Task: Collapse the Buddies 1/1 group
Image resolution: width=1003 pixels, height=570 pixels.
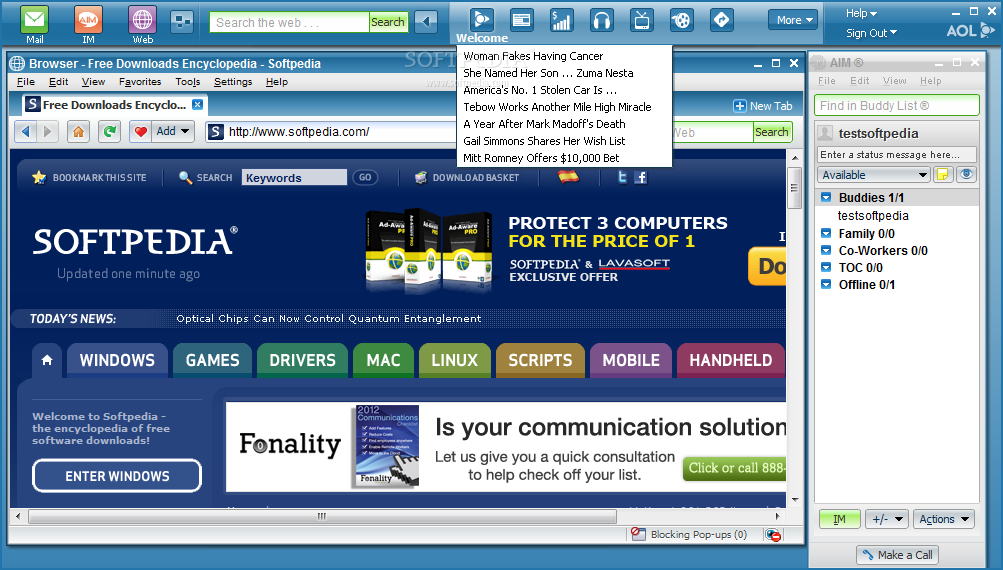Action: pyautogui.click(x=826, y=197)
